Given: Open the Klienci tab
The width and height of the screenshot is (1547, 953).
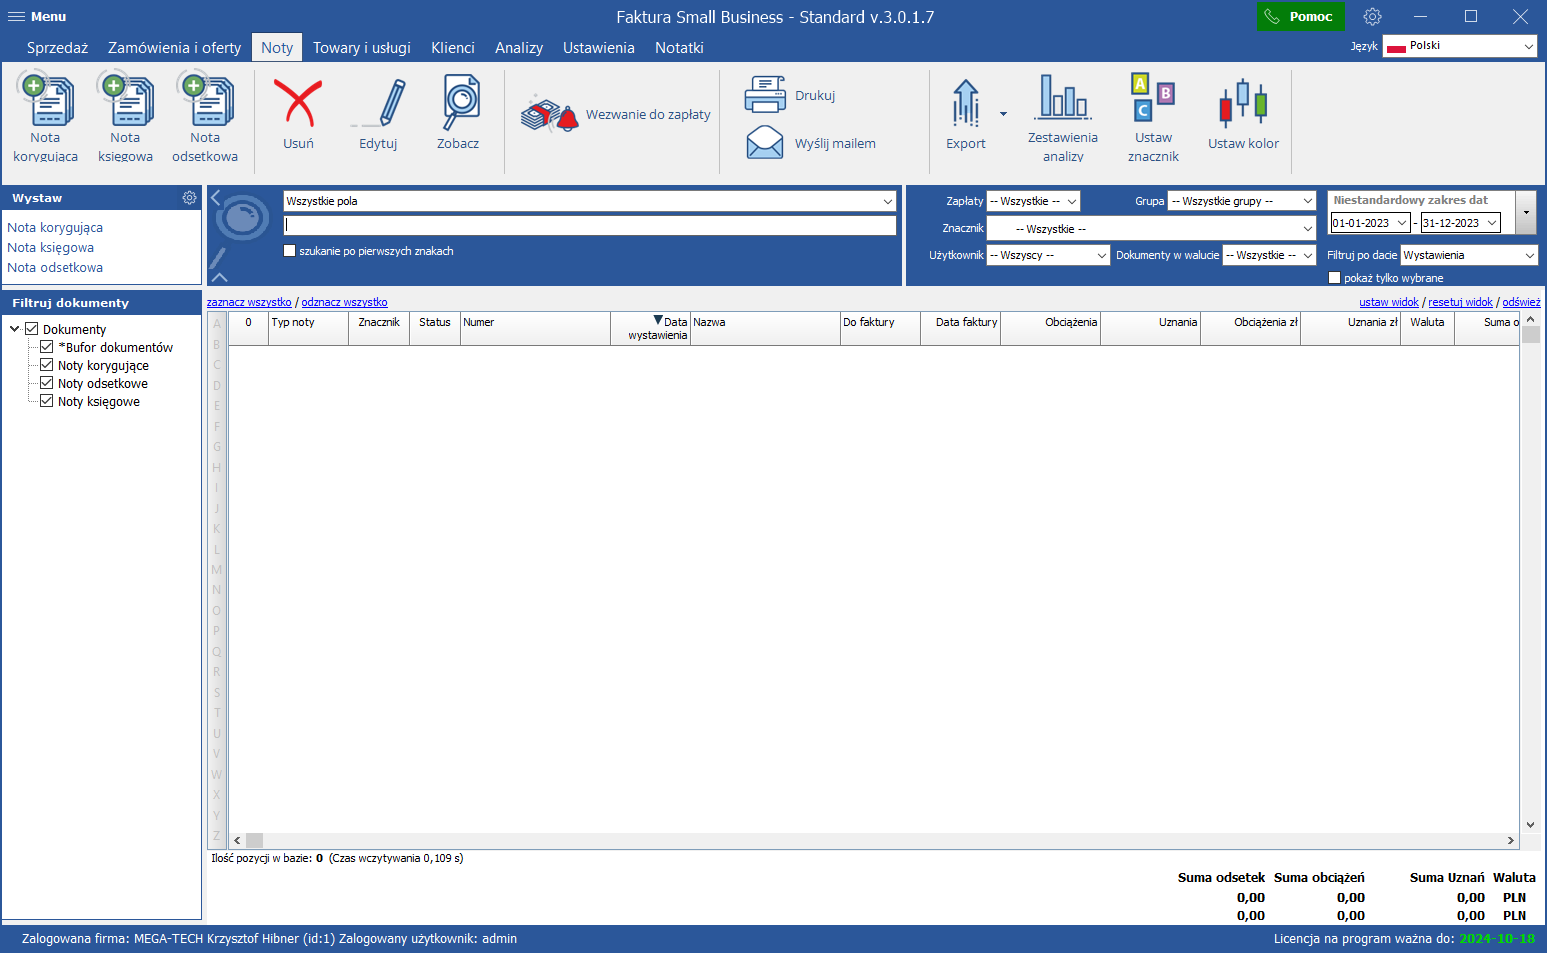Looking at the screenshot, I should coord(453,48).
